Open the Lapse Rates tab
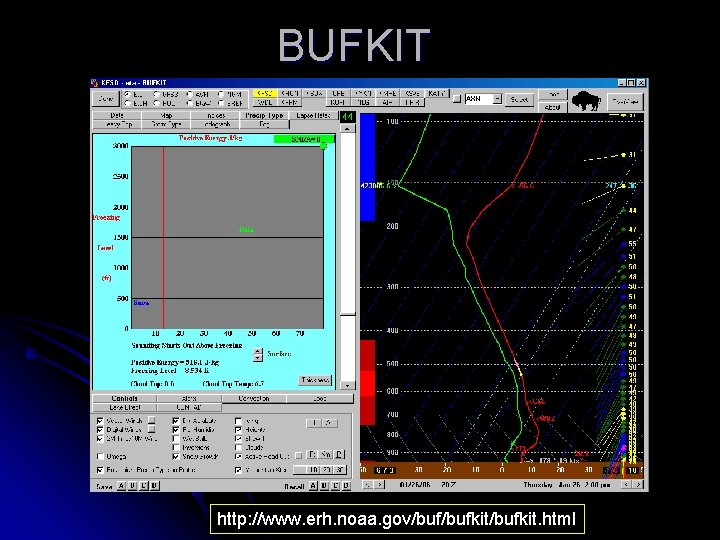Image resolution: width=720 pixels, height=540 pixels. click(x=313, y=115)
